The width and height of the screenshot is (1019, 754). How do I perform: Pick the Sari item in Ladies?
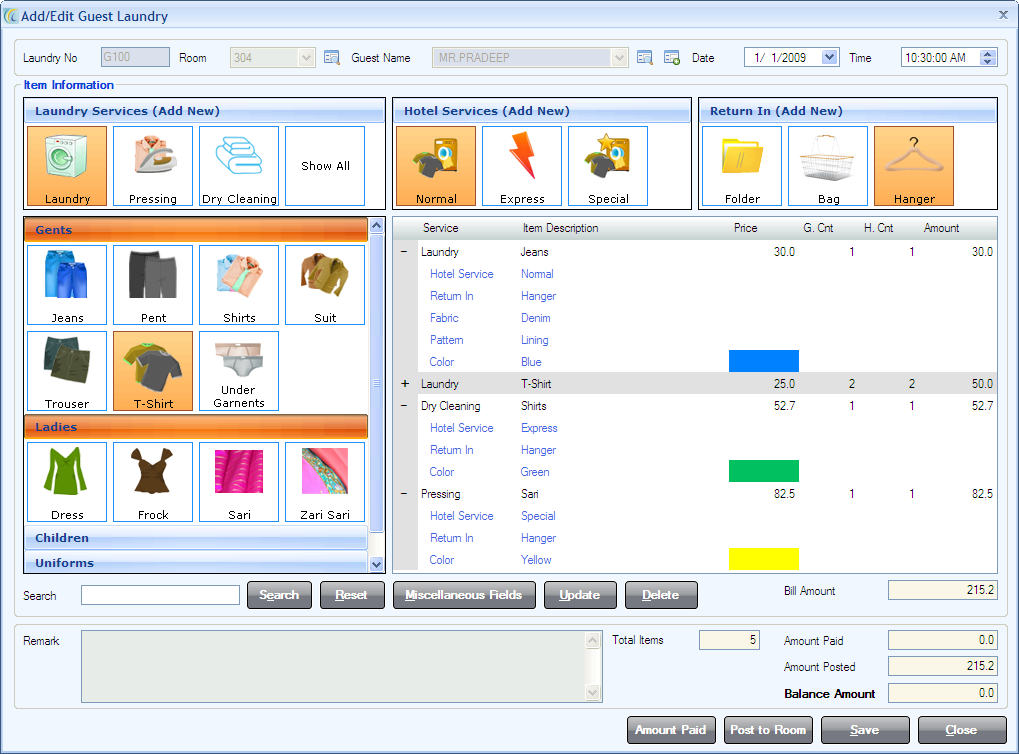coord(239,482)
